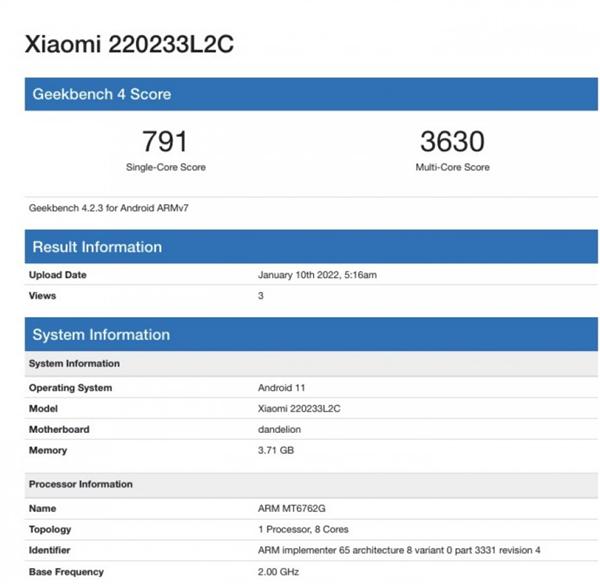Viewport: 600px width, 584px height.
Task: Click the single-core score 791
Action: [x=165, y=141]
